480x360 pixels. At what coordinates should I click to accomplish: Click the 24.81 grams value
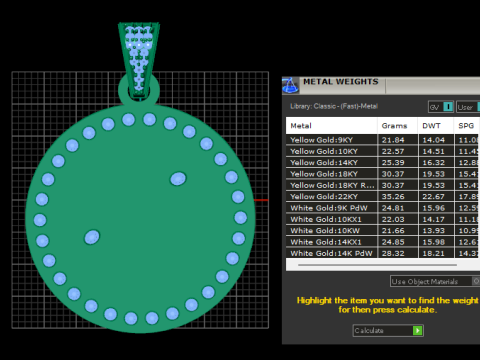(x=393, y=208)
